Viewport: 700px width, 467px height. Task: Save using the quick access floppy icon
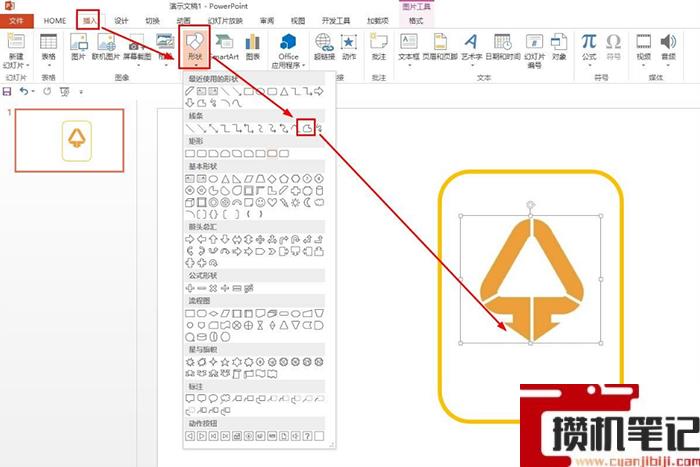coord(7,92)
